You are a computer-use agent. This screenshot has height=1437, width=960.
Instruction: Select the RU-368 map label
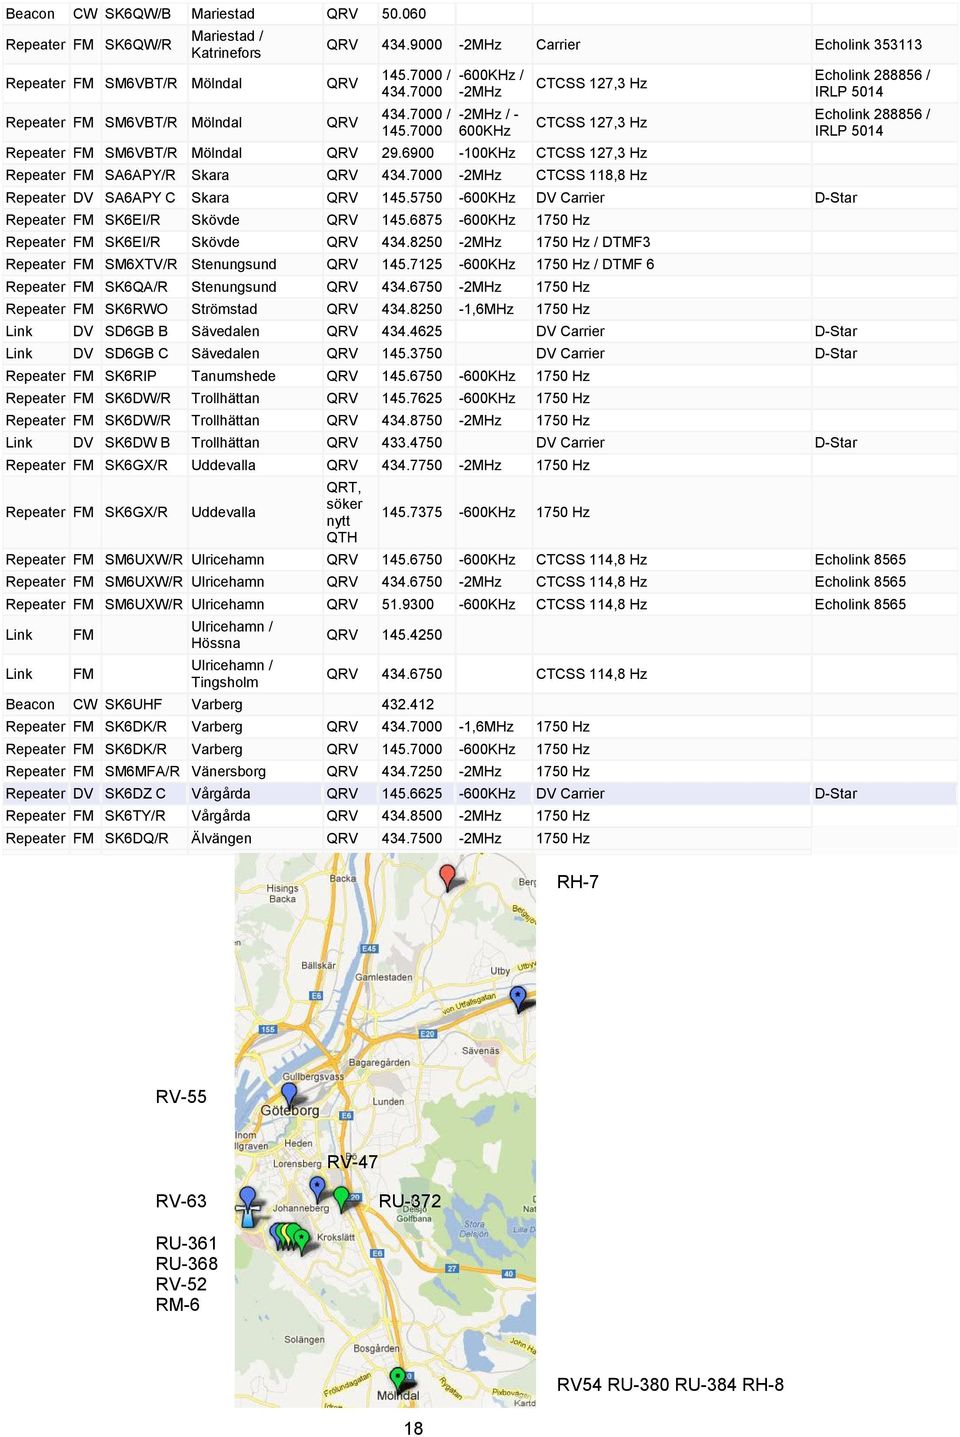[x=186, y=1264]
